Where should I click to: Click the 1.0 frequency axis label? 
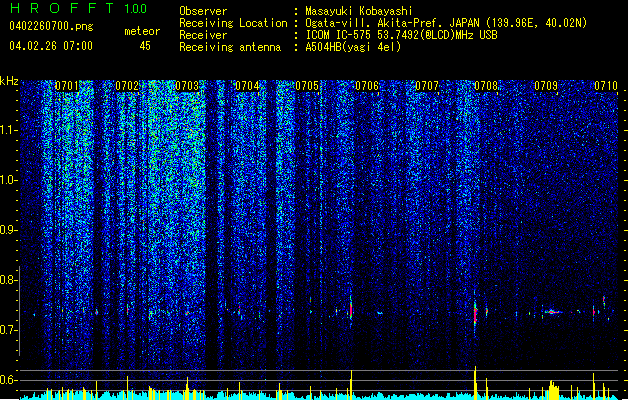(9, 180)
